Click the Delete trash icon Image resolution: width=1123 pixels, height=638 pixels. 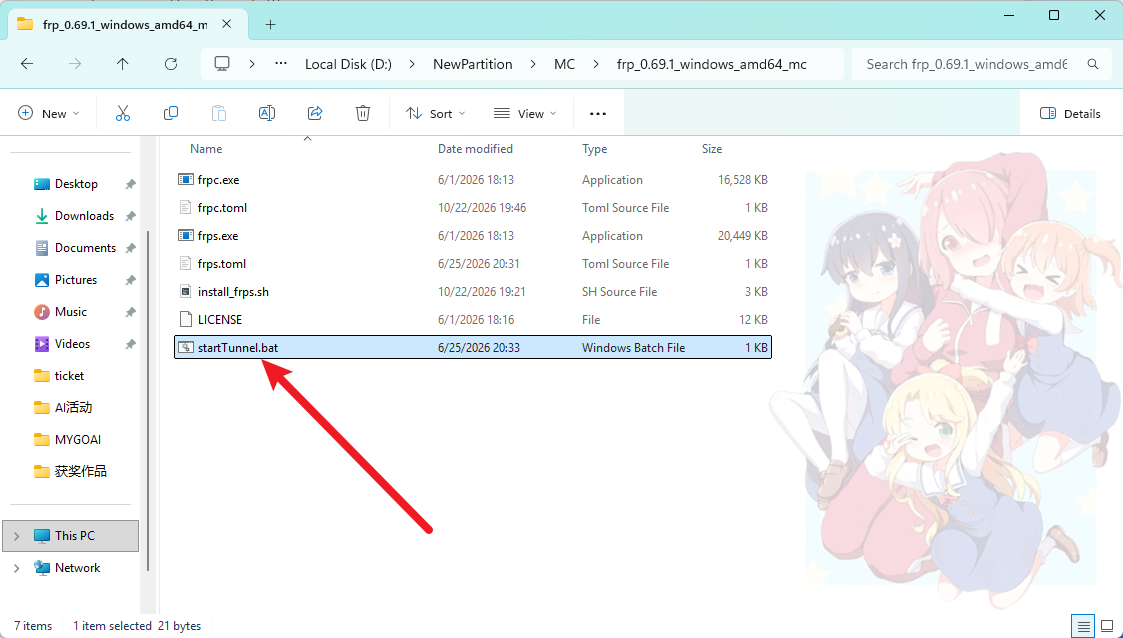[363, 113]
